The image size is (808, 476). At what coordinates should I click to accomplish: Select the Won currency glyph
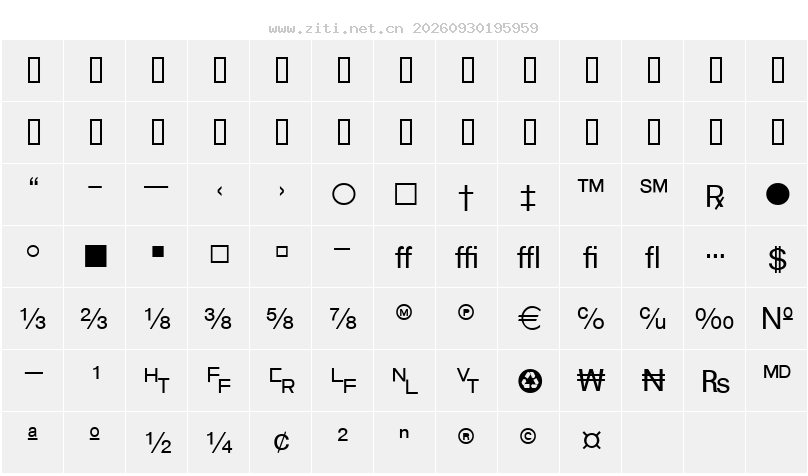pyautogui.click(x=591, y=381)
